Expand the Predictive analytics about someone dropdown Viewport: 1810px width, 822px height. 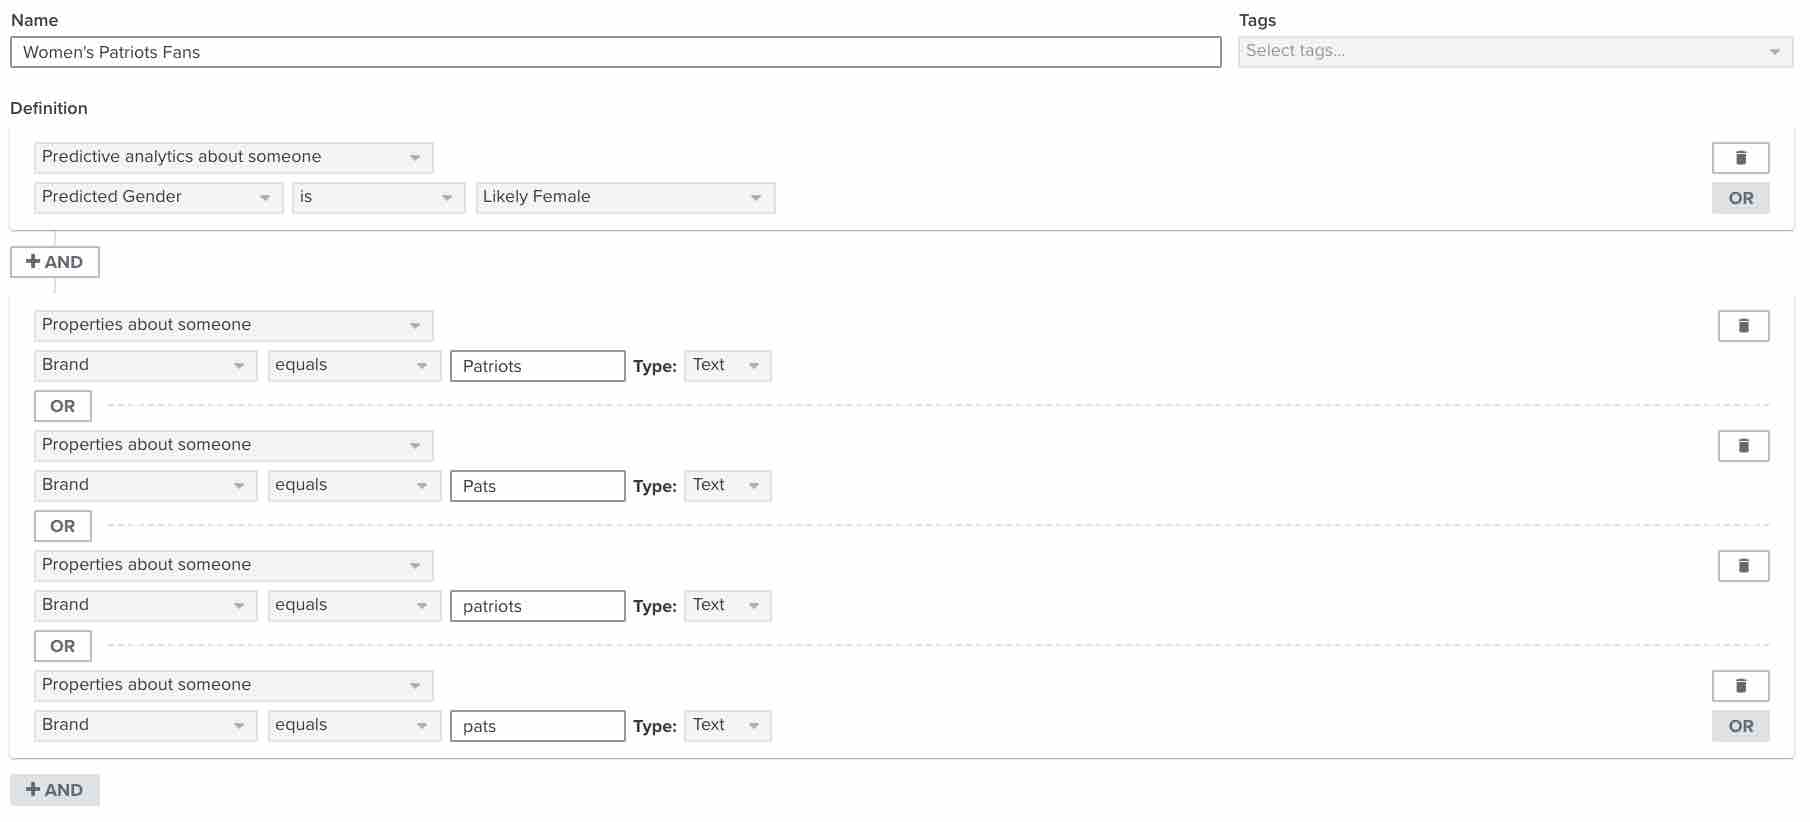(x=232, y=157)
